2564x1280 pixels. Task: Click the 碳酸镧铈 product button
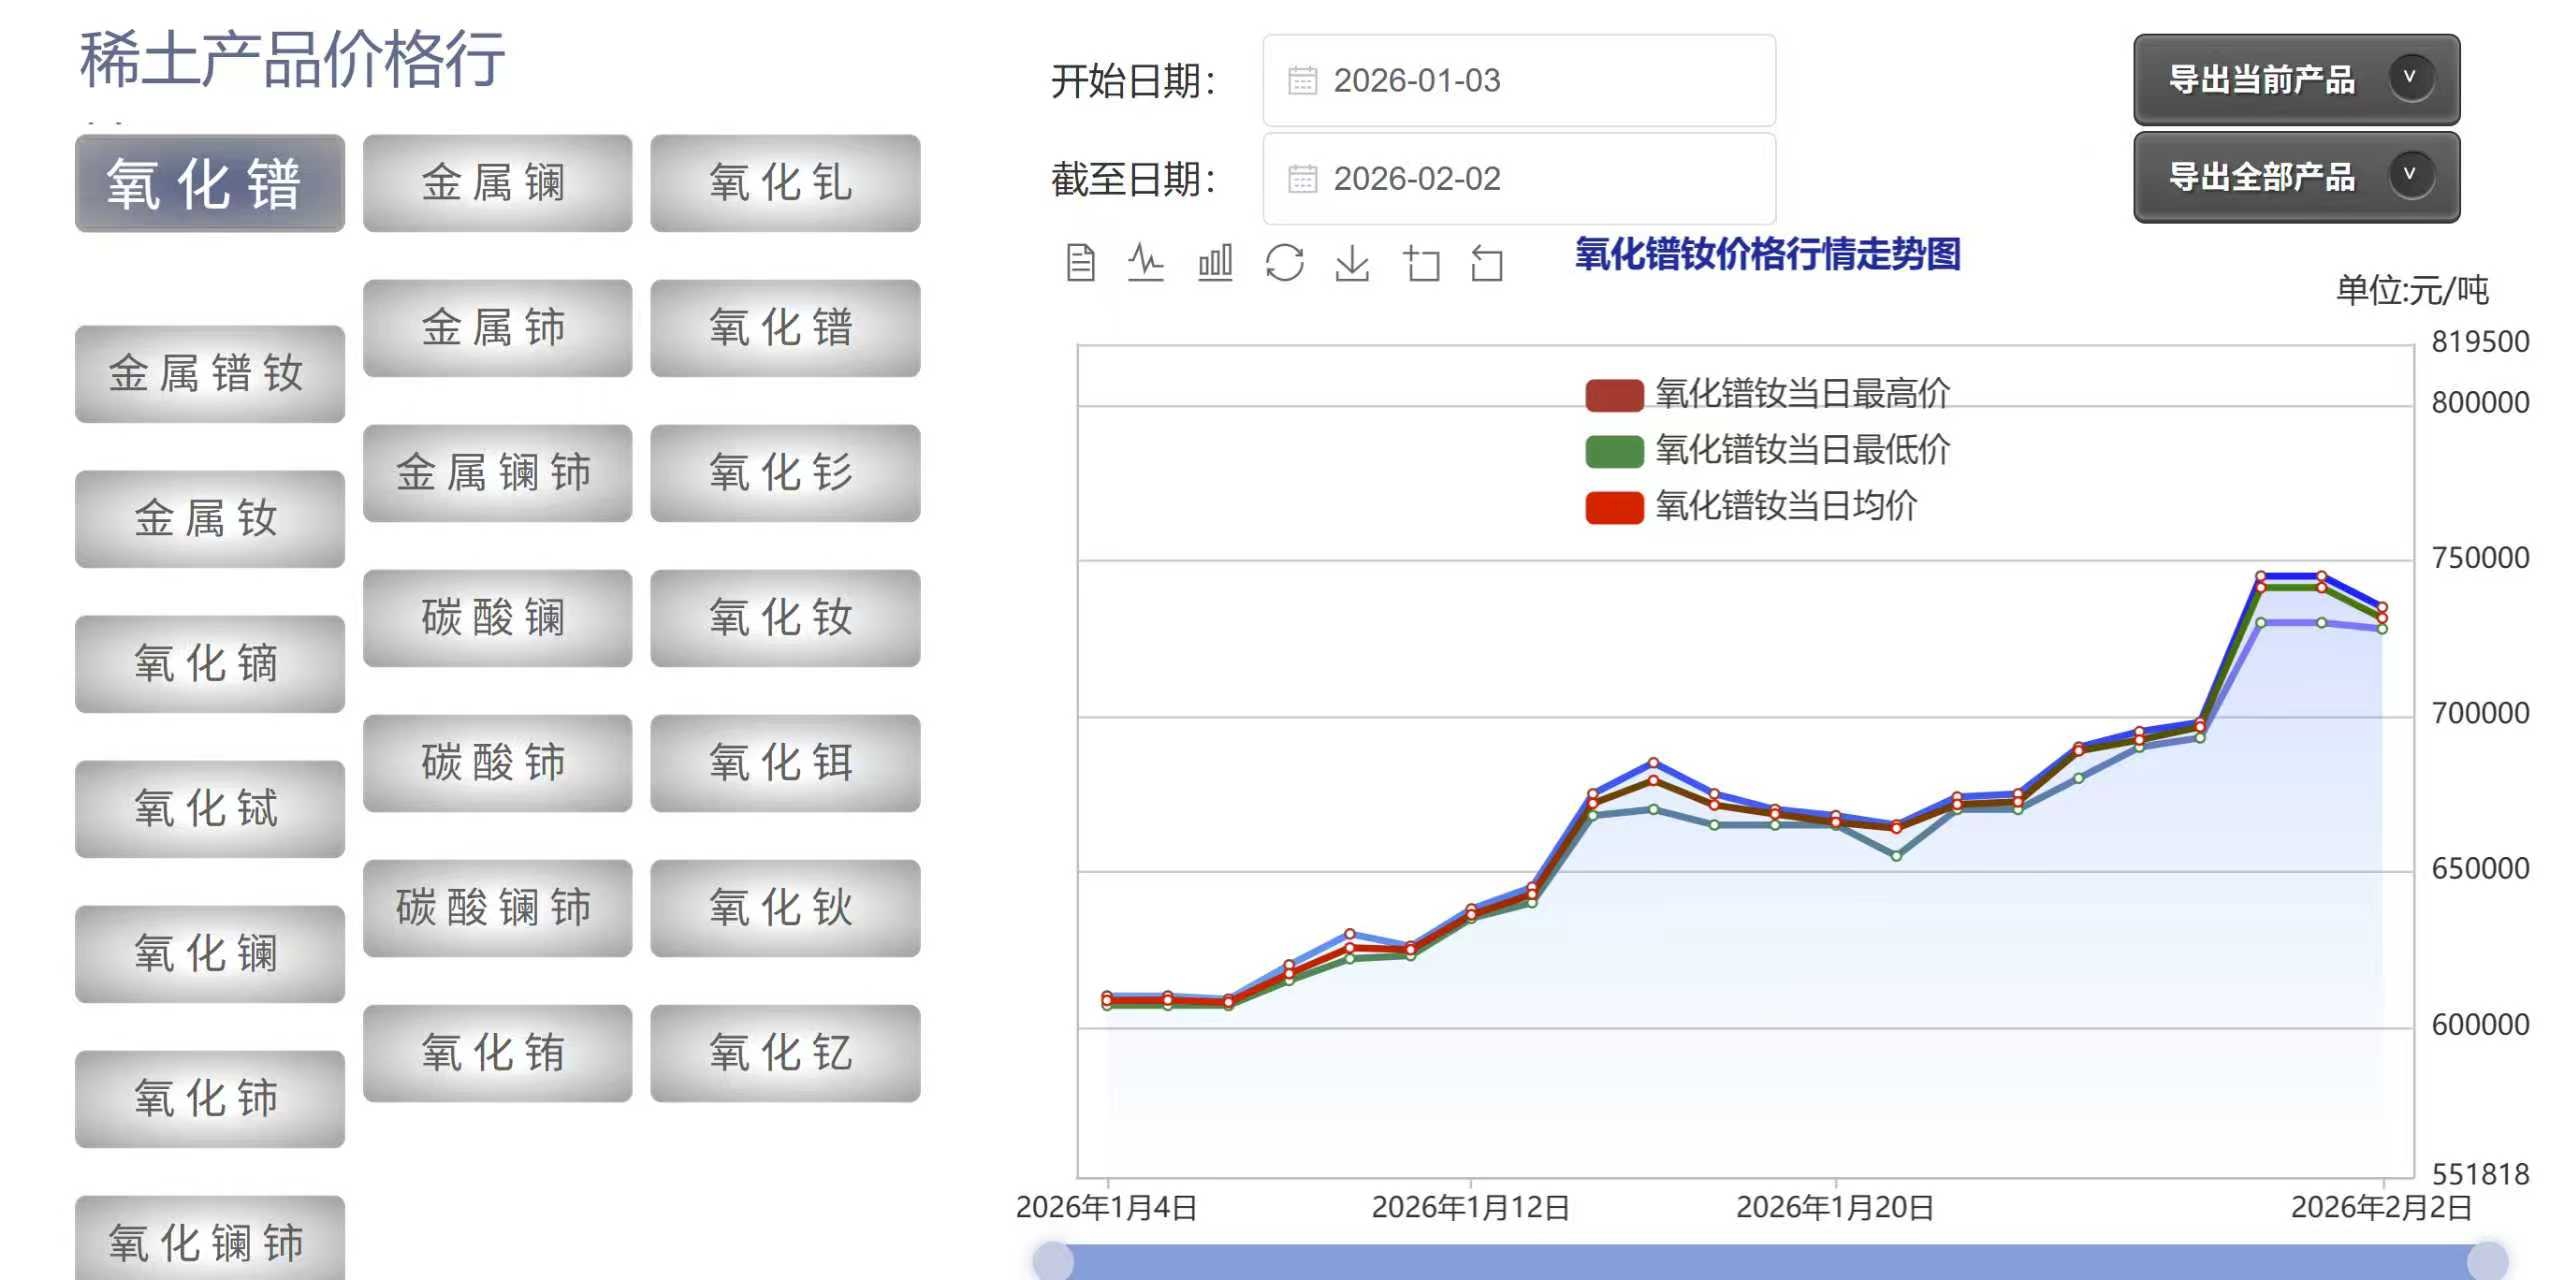tap(497, 908)
